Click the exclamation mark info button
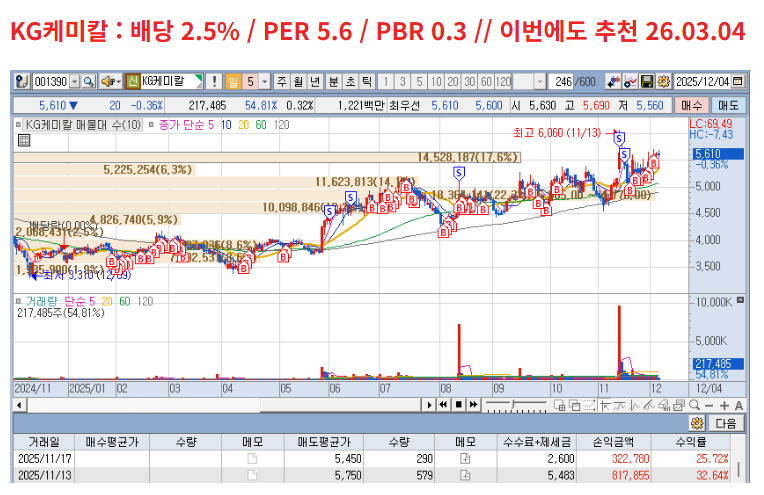Viewport: 764px width, 495px height. (x=214, y=81)
